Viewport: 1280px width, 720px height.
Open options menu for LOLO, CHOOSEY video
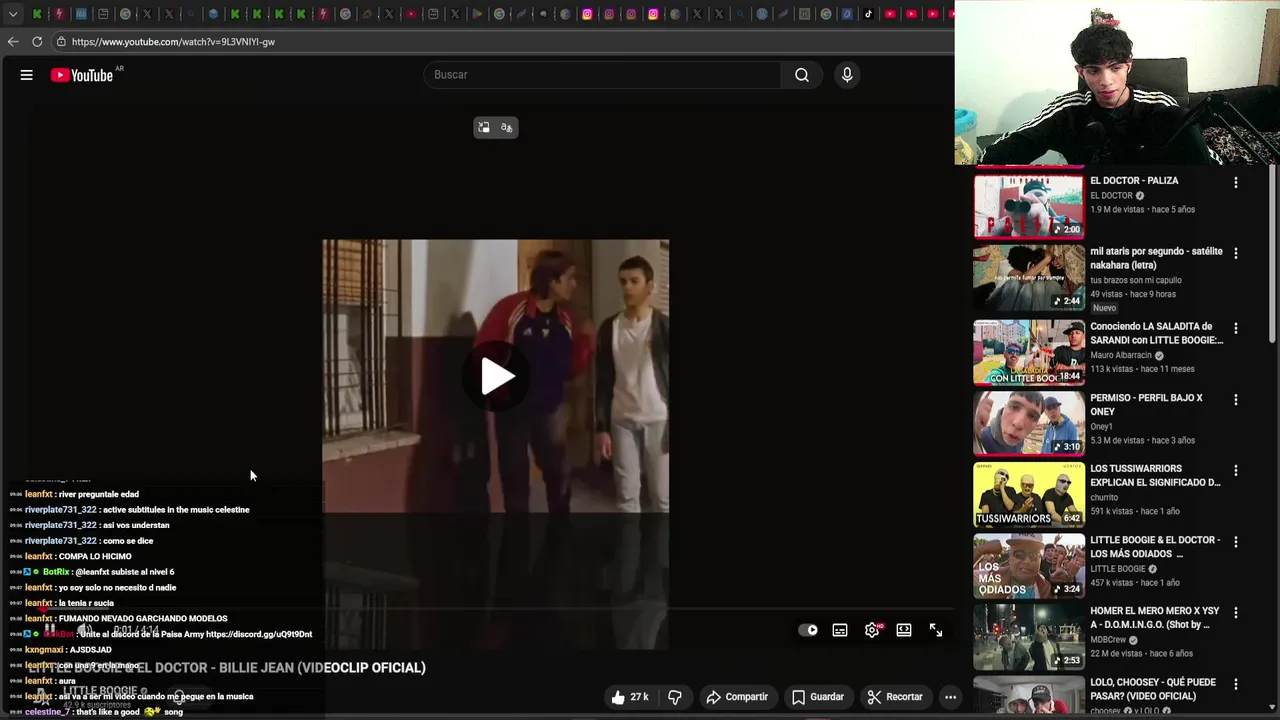tap(1236, 684)
